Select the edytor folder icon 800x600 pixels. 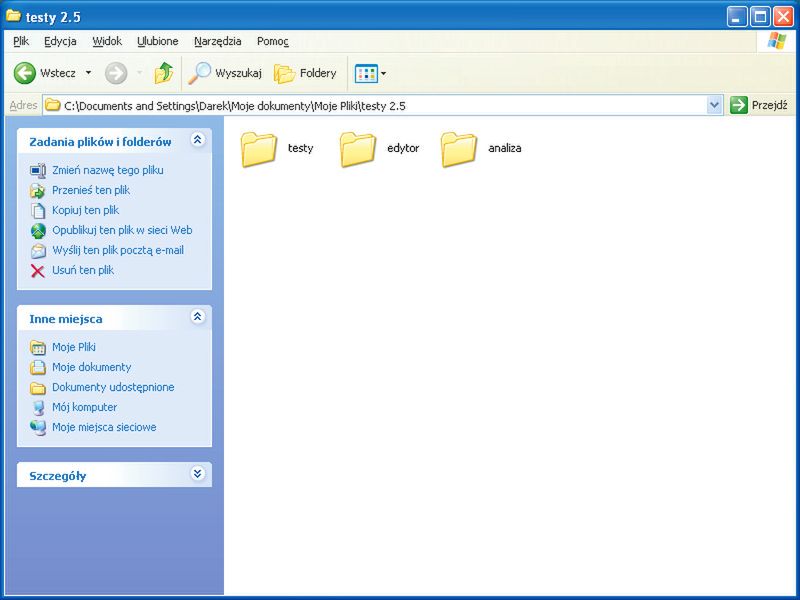point(358,149)
